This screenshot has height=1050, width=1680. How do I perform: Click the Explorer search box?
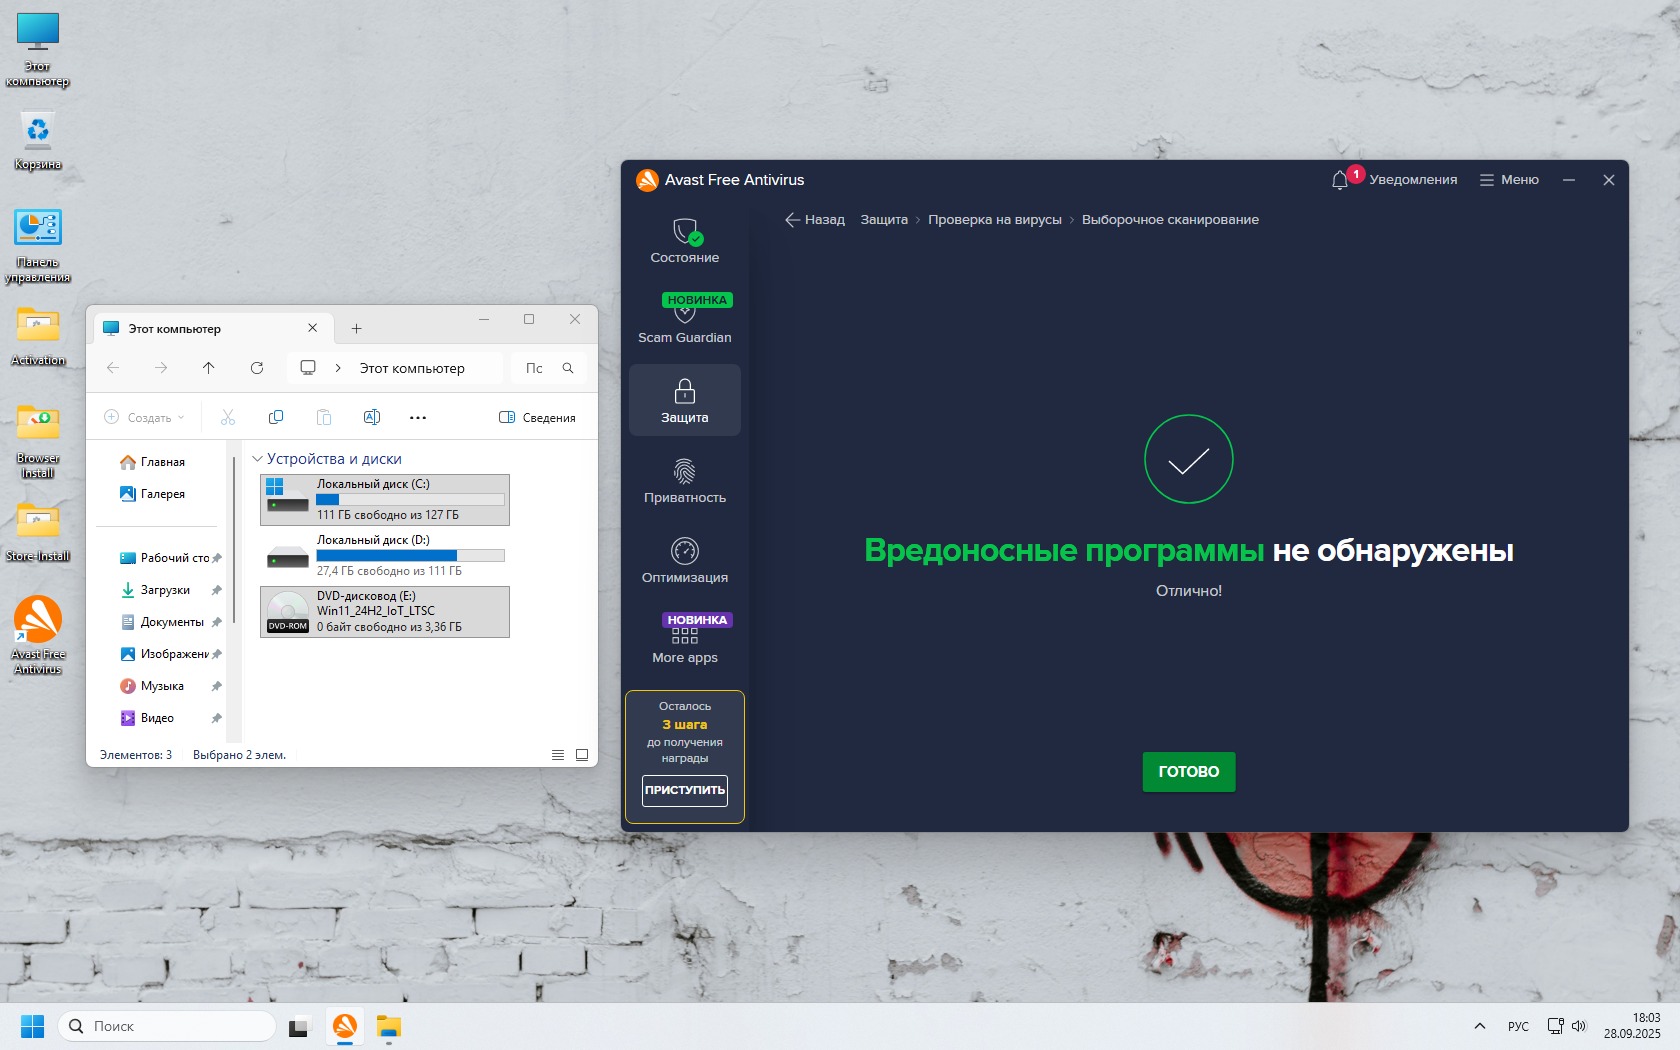pos(548,368)
